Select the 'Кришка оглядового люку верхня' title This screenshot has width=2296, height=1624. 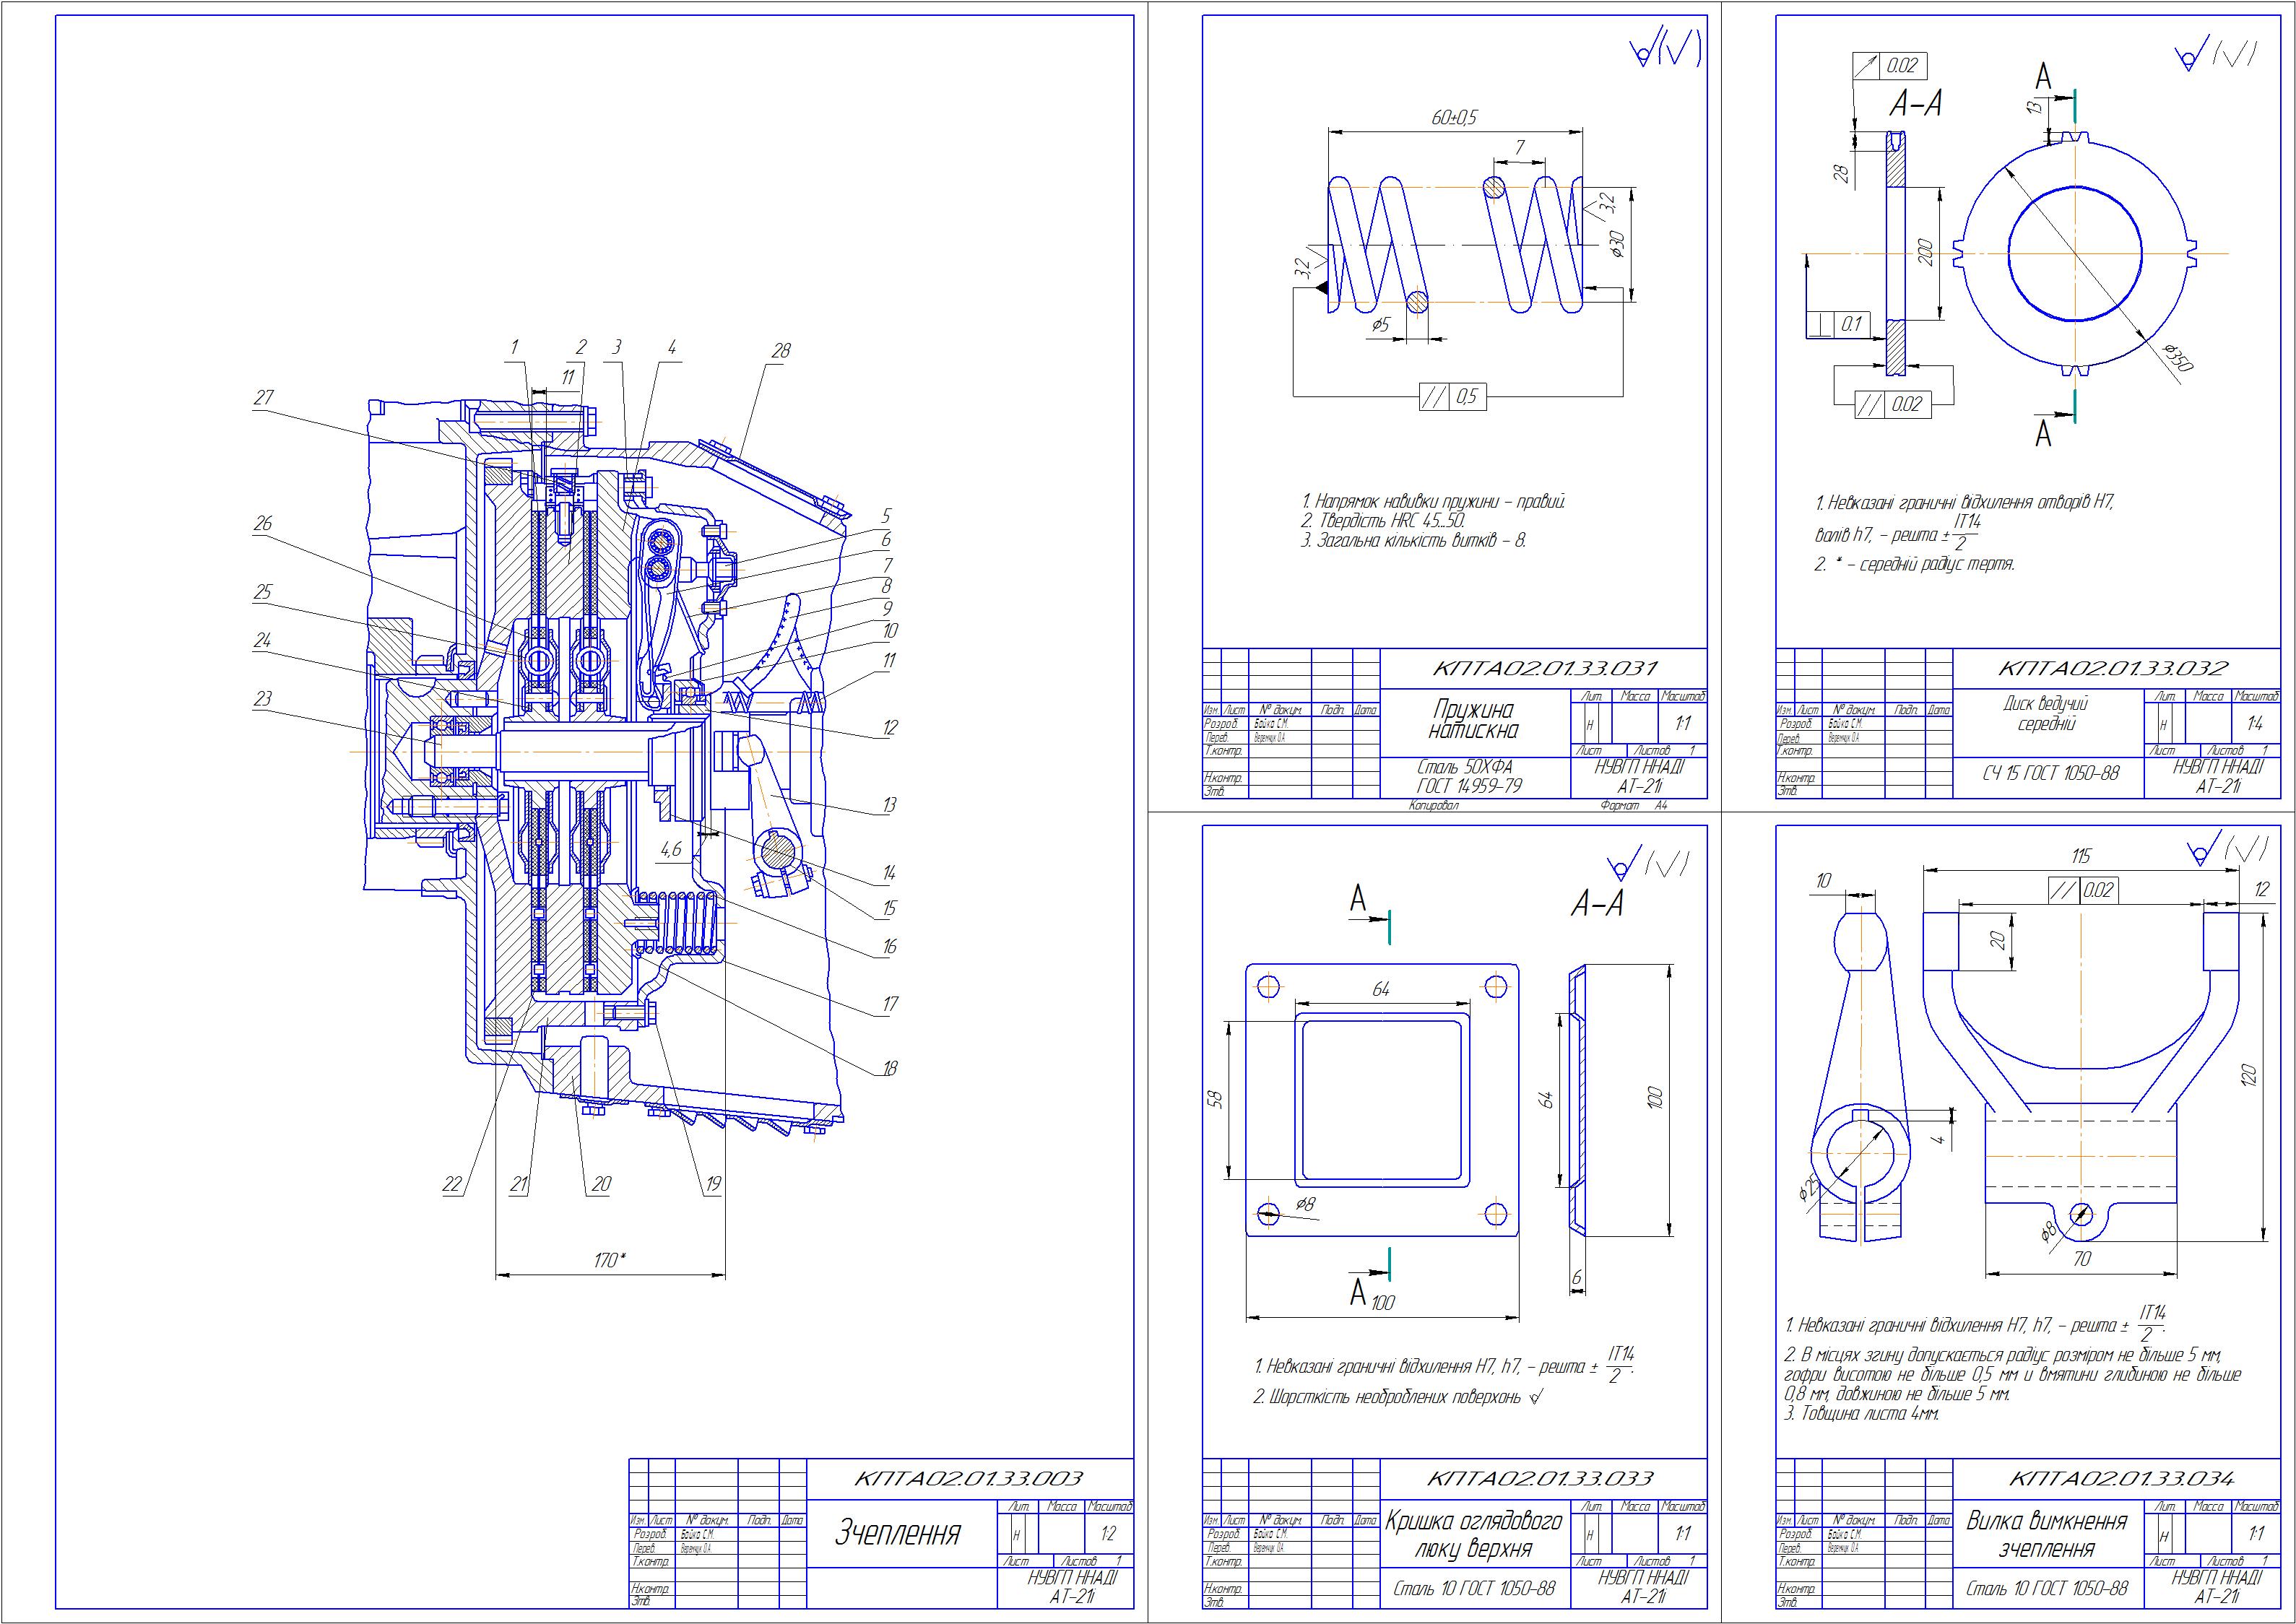point(1473,1535)
